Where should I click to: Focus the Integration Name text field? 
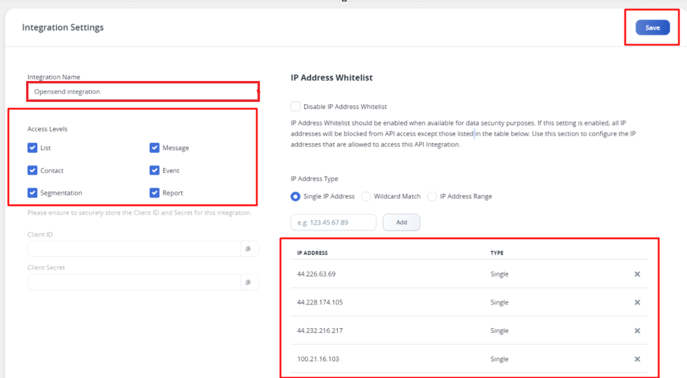tap(143, 92)
